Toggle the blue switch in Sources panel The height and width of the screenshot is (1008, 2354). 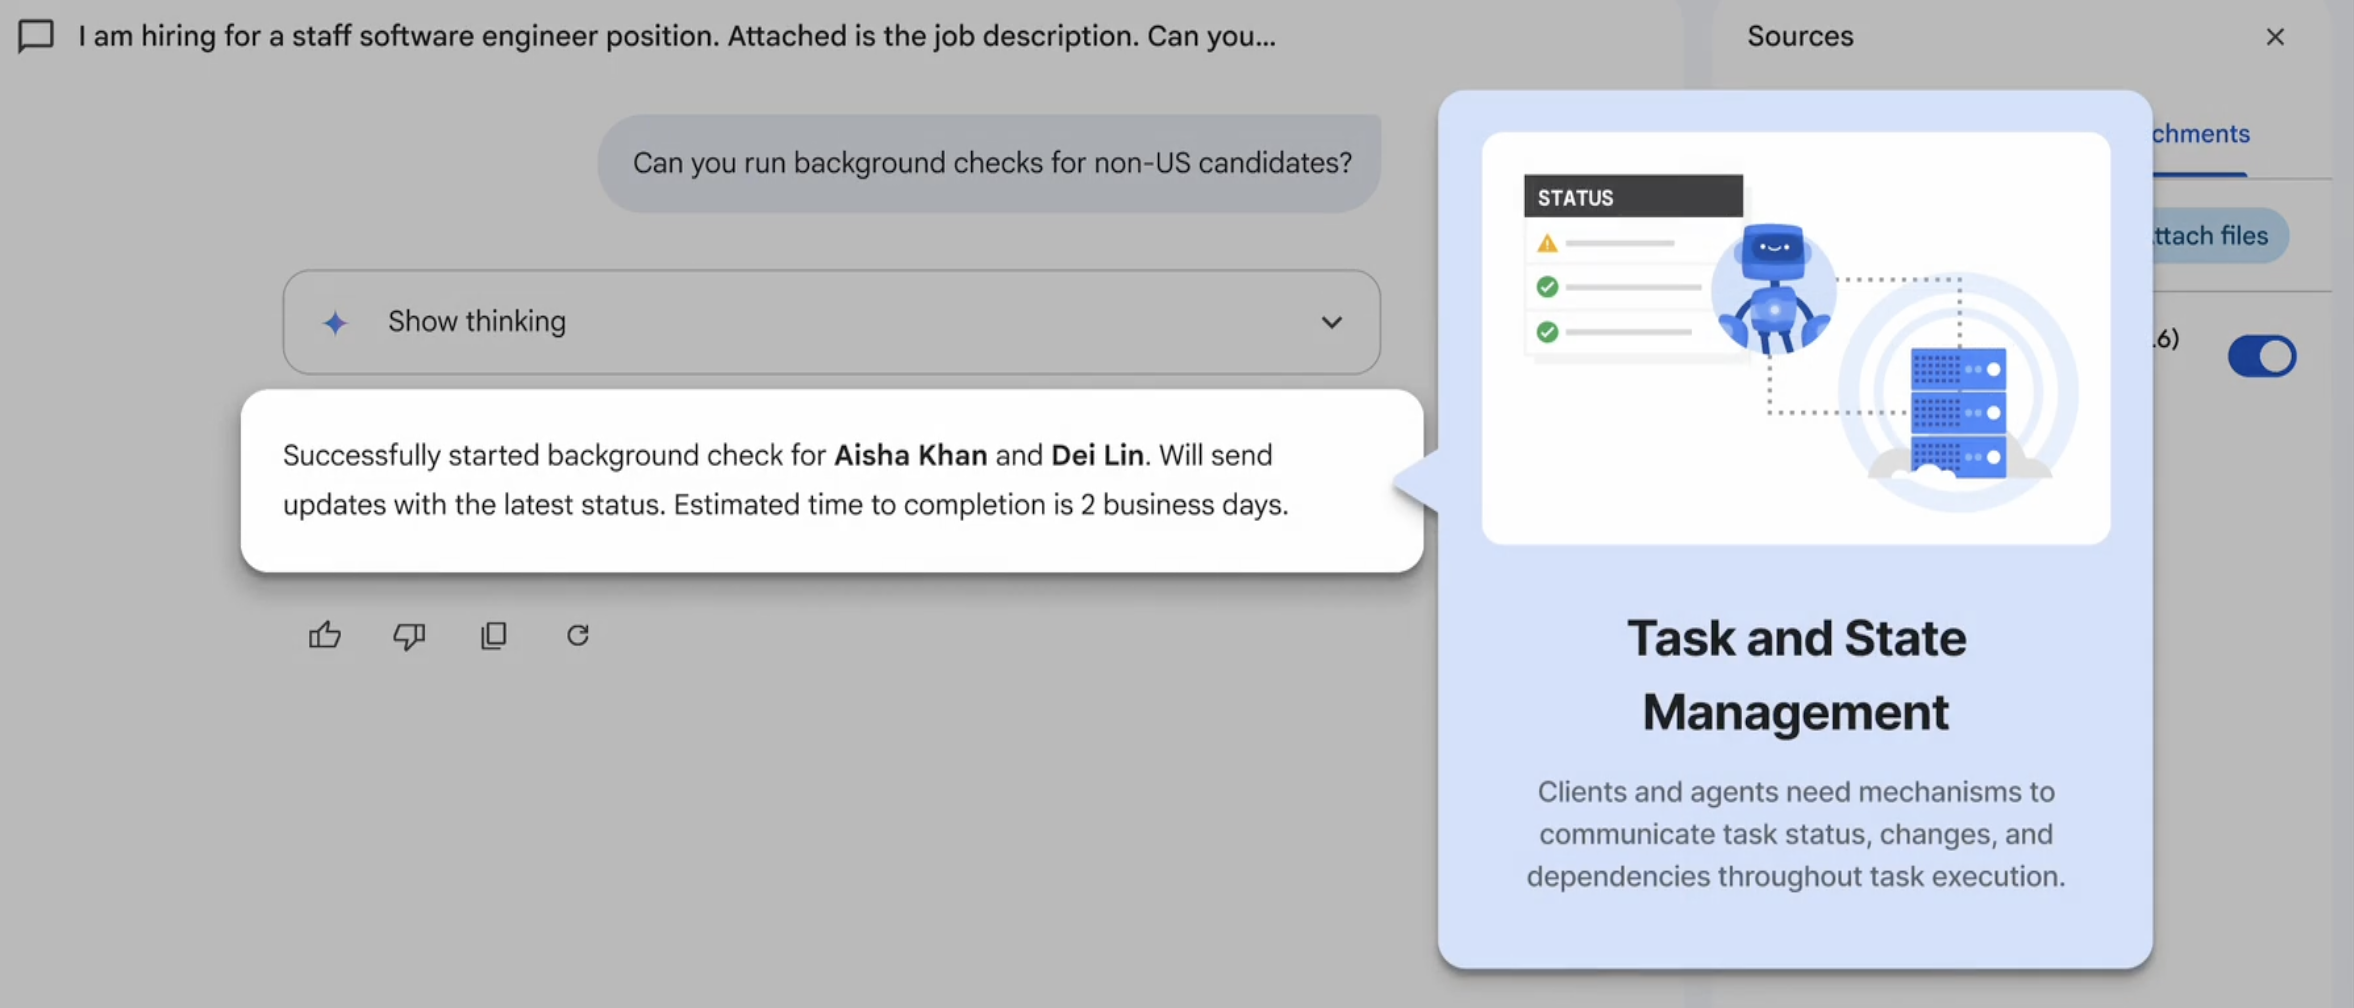(2262, 356)
